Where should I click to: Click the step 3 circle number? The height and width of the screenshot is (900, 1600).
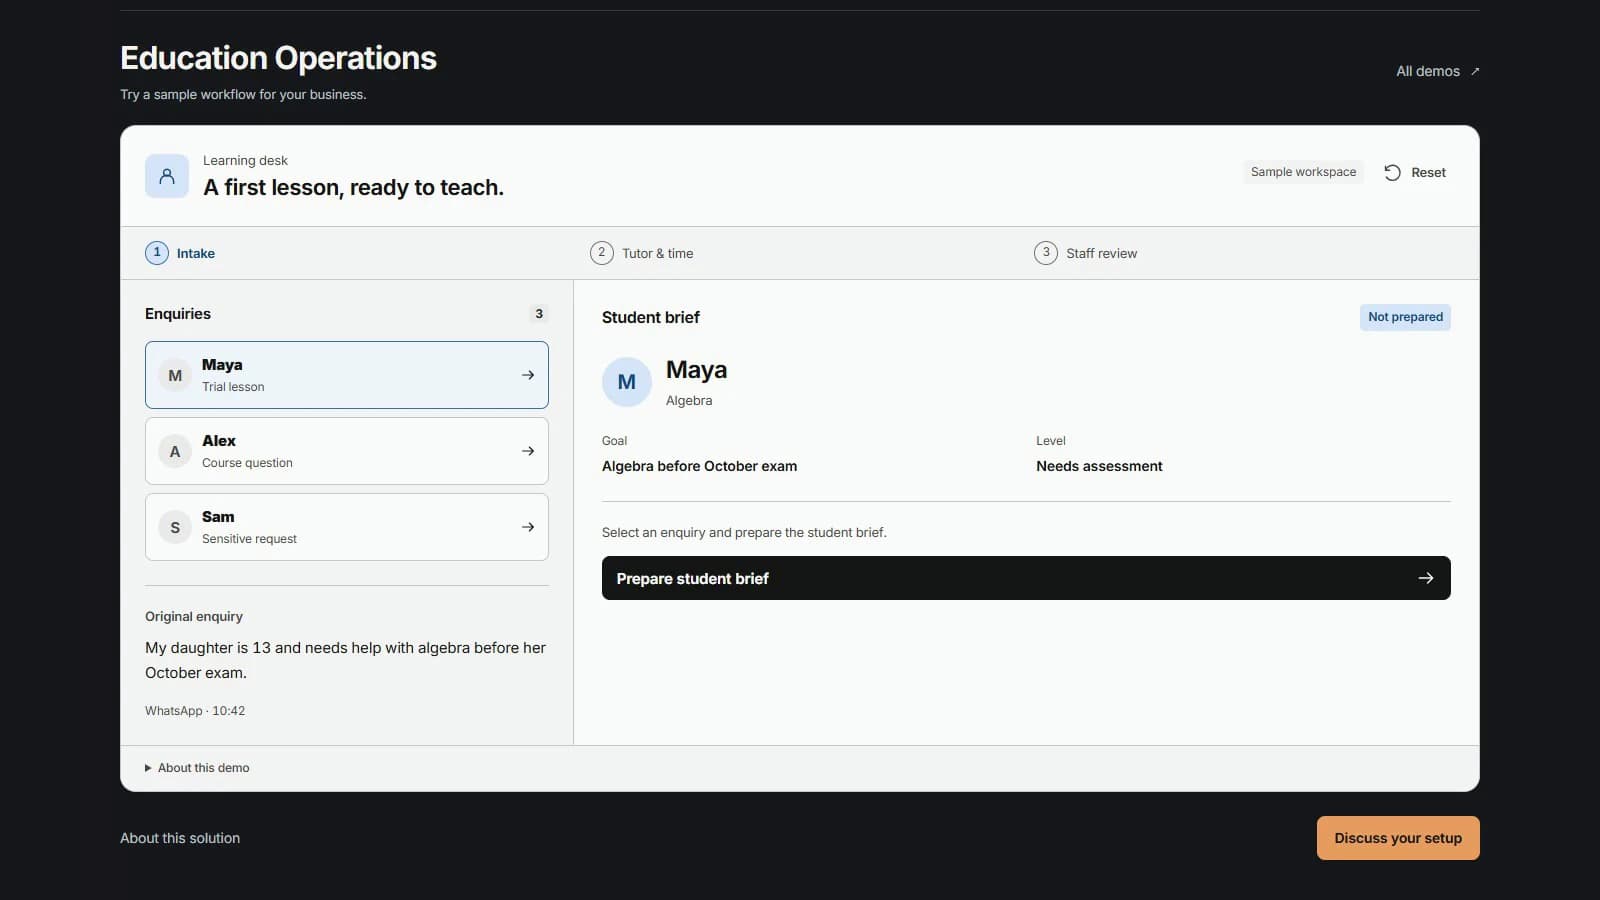coord(1046,253)
